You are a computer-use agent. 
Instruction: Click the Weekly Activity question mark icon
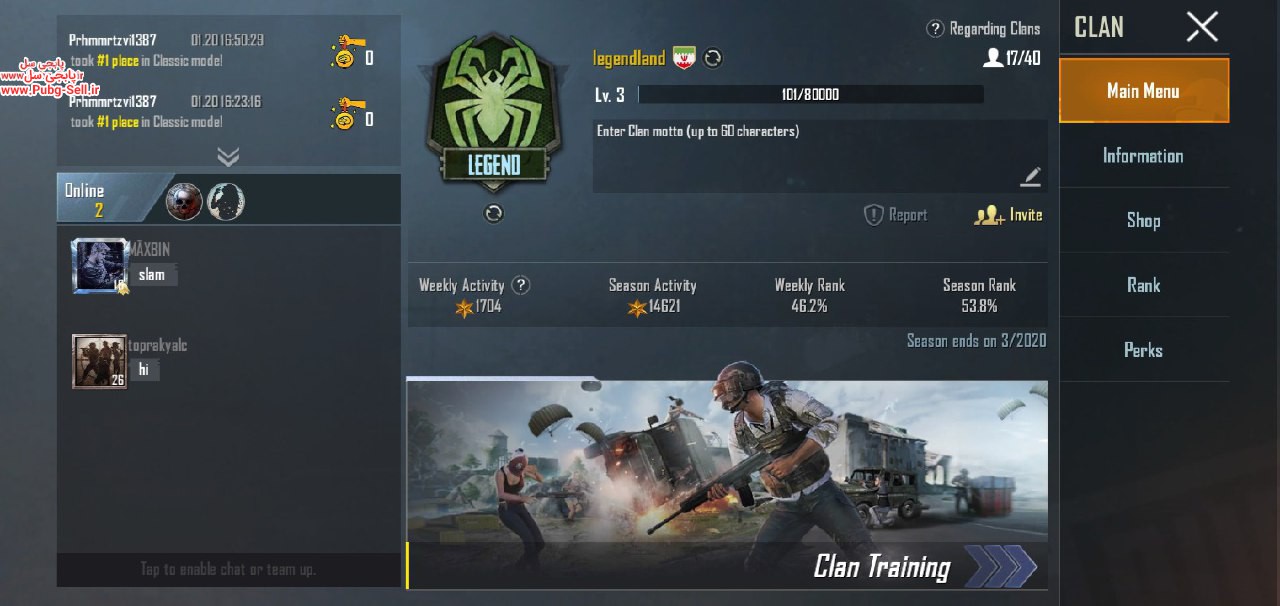point(520,285)
